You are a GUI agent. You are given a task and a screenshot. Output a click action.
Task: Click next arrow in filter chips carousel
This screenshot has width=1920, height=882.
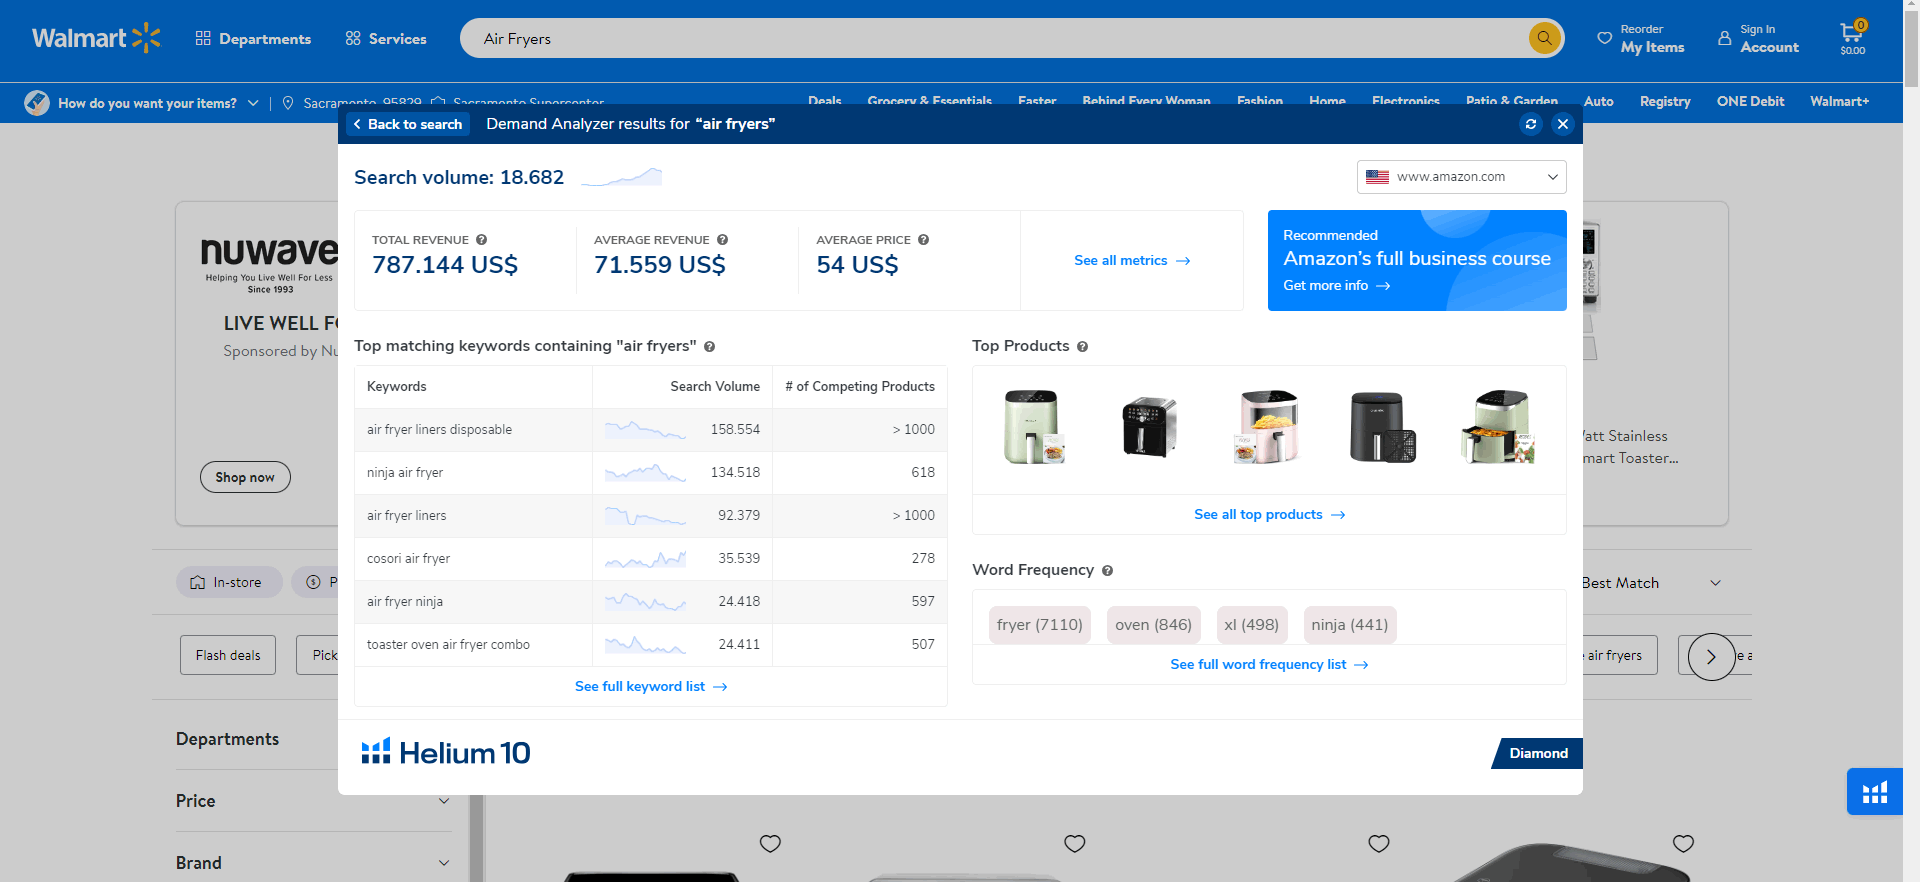(1711, 657)
